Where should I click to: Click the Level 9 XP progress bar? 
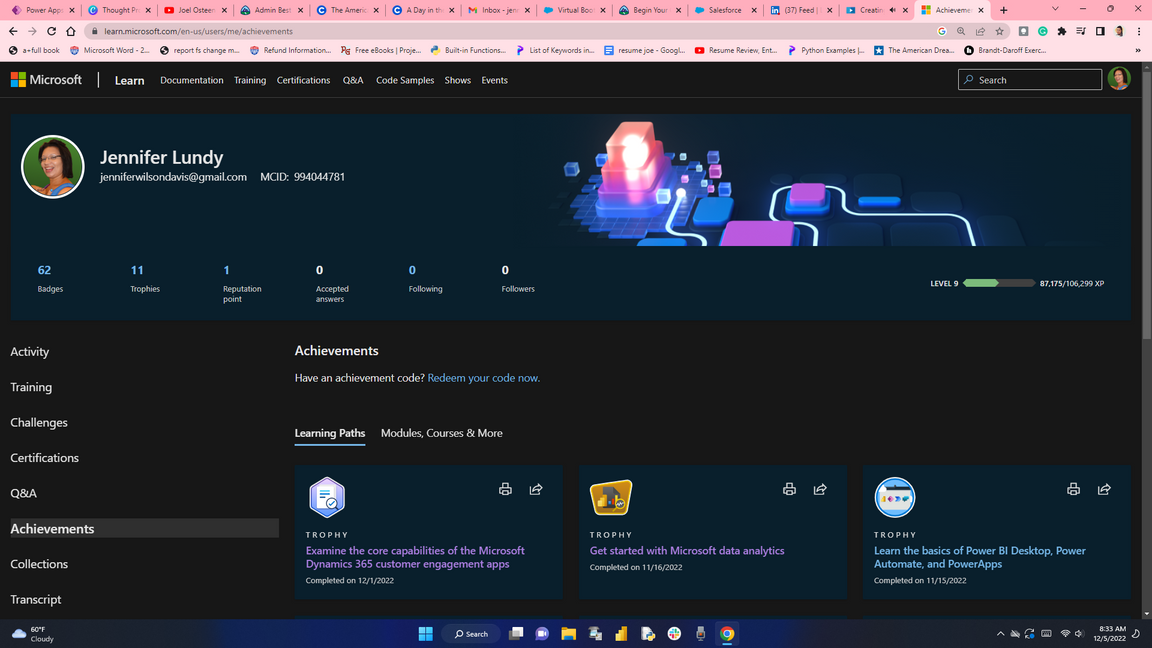(998, 284)
